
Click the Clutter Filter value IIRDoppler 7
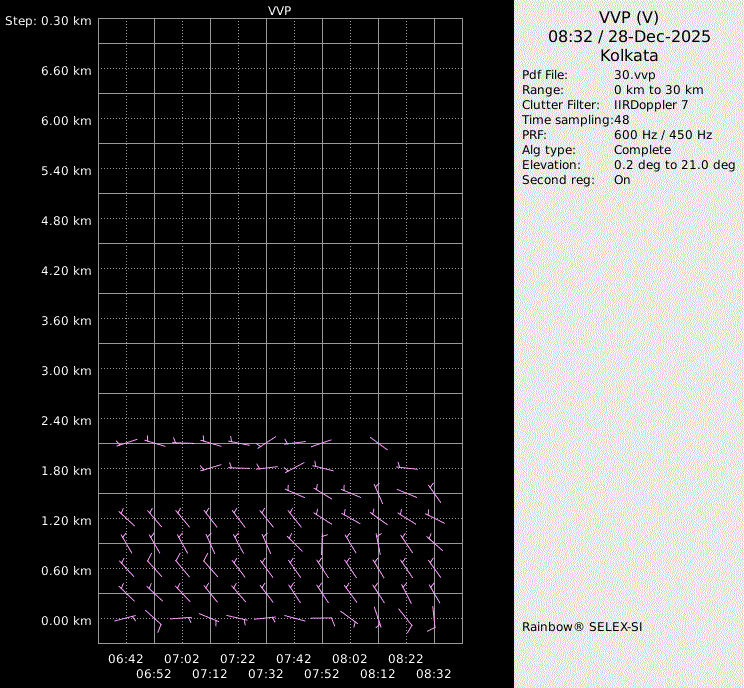point(651,105)
